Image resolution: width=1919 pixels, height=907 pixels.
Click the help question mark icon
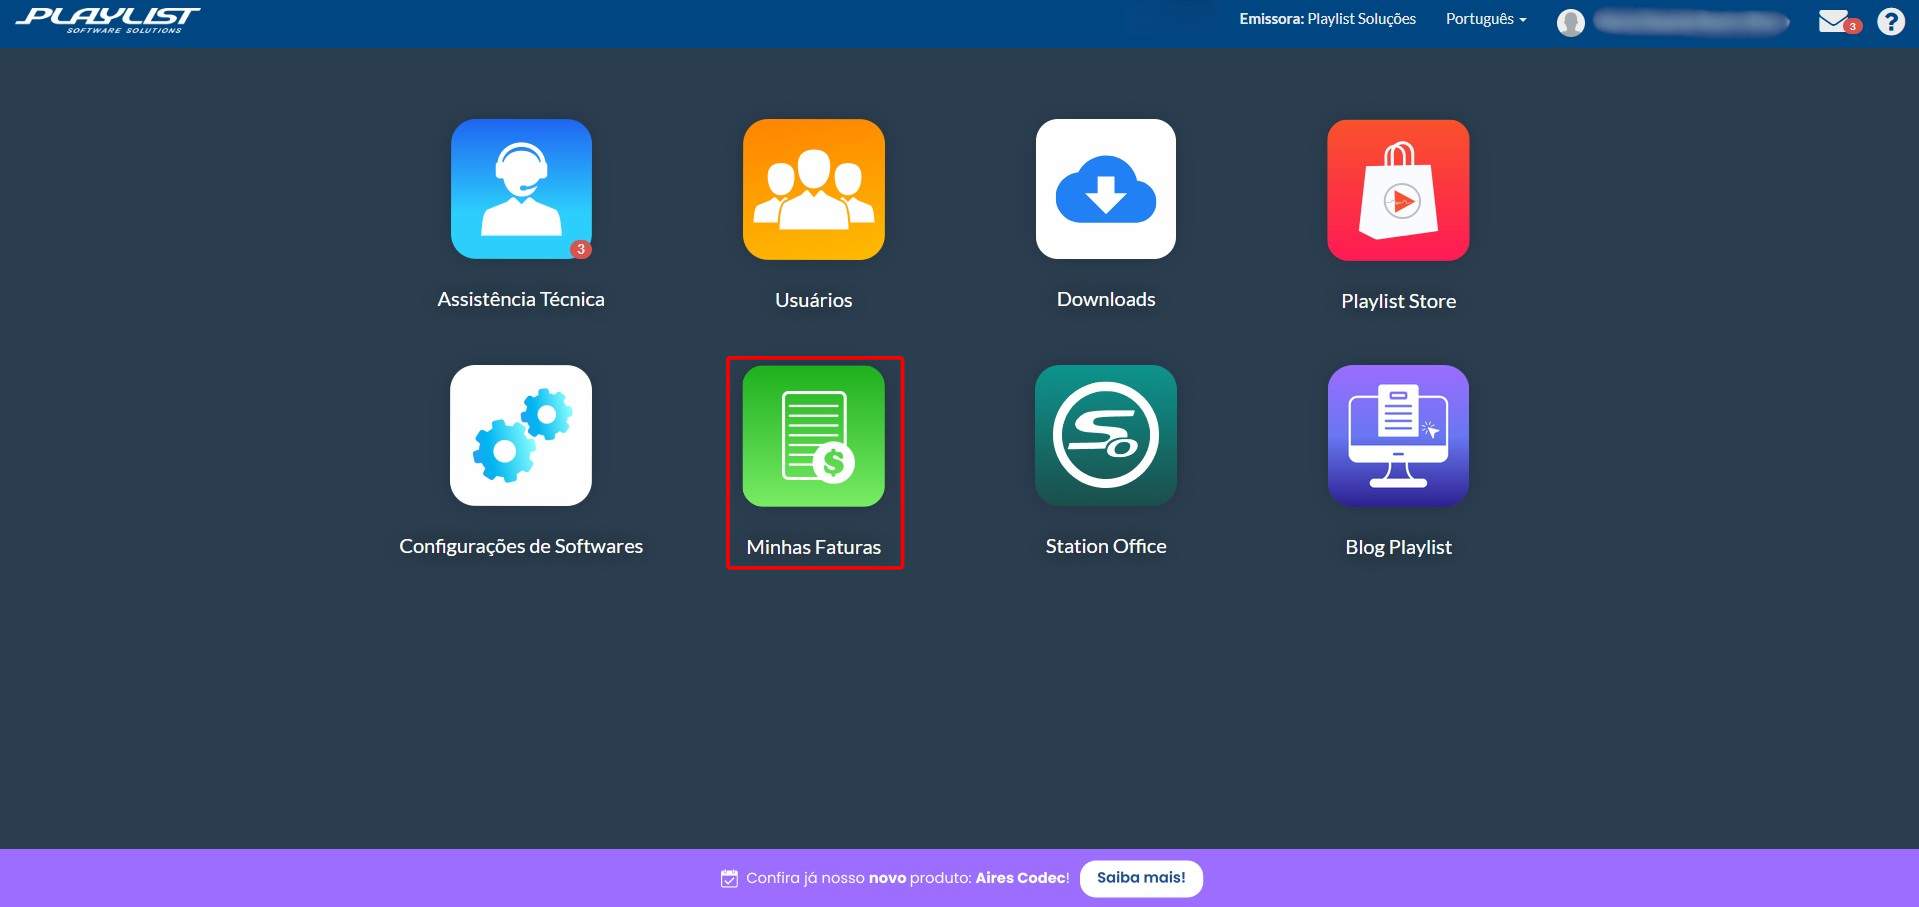click(x=1891, y=21)
